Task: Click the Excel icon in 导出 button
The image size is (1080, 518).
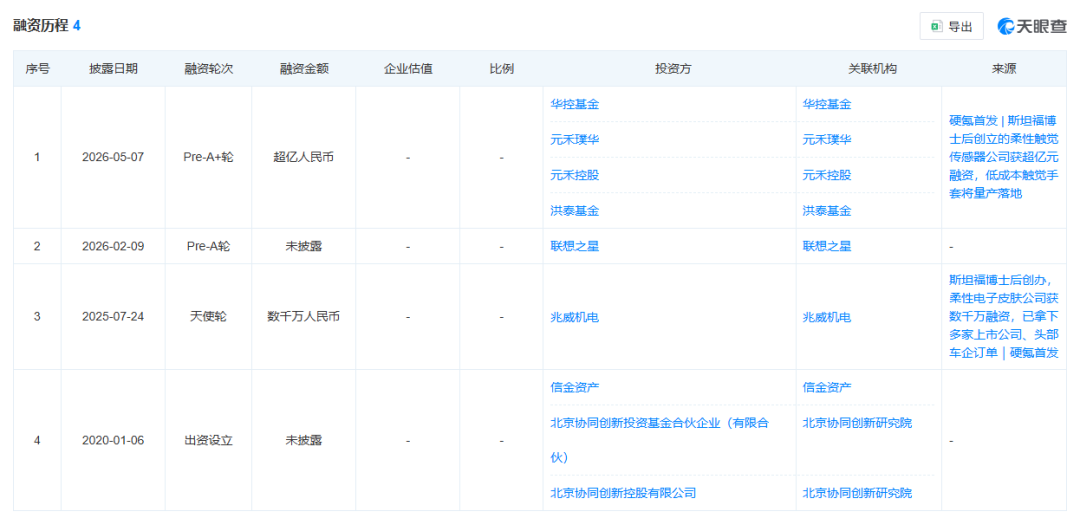Action: (x=936, y=26)
